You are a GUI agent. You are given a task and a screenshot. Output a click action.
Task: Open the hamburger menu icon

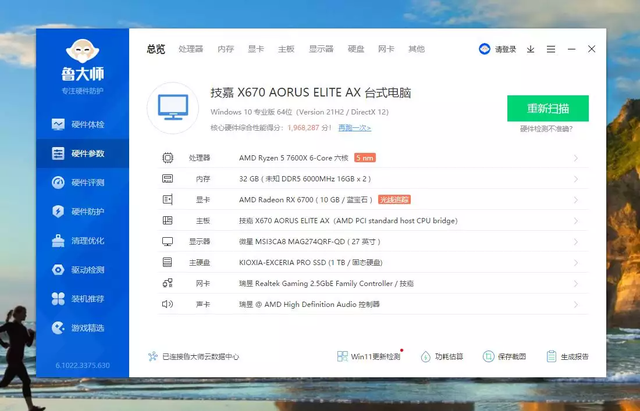tap(551, 49)
